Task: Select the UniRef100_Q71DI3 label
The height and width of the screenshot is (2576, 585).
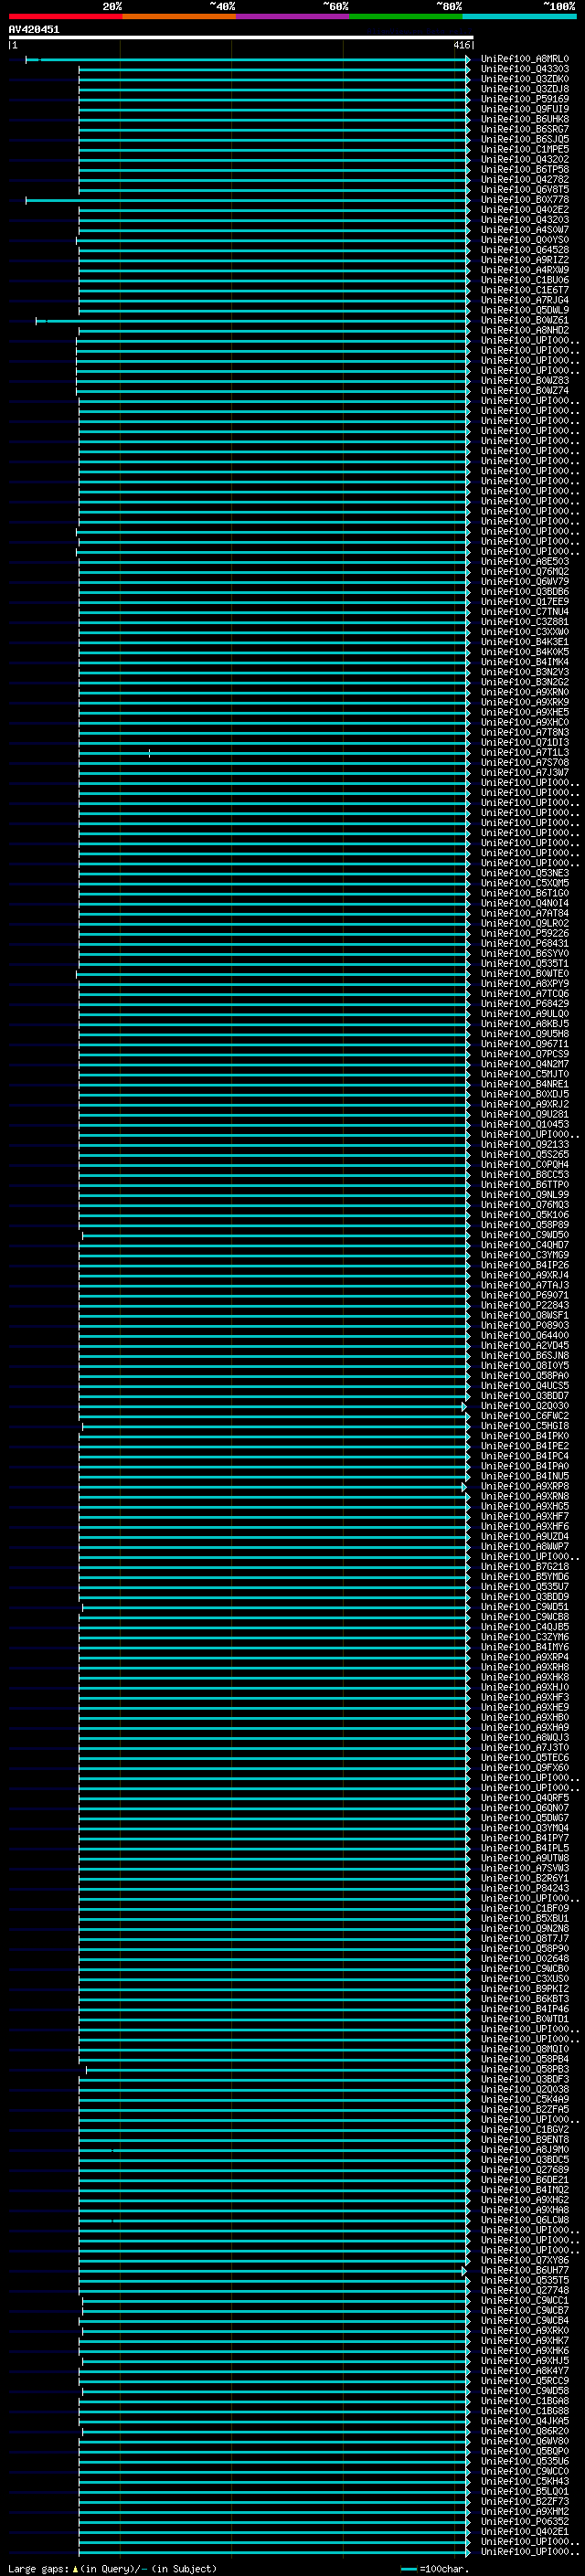Action: click(x=525, y=743)
